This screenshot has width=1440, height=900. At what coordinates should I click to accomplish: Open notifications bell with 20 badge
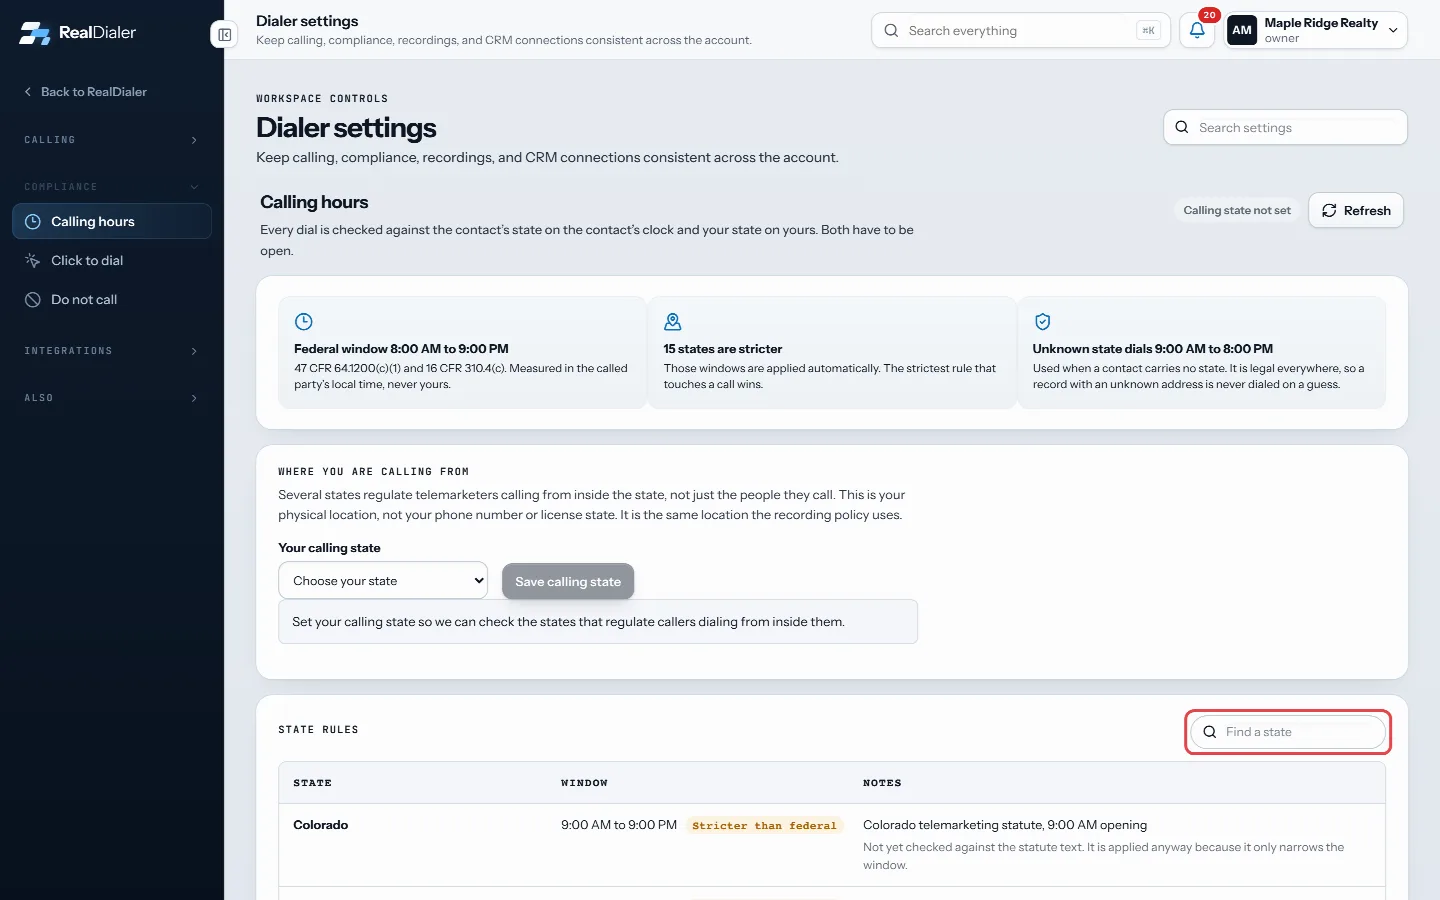[1197, 30]
